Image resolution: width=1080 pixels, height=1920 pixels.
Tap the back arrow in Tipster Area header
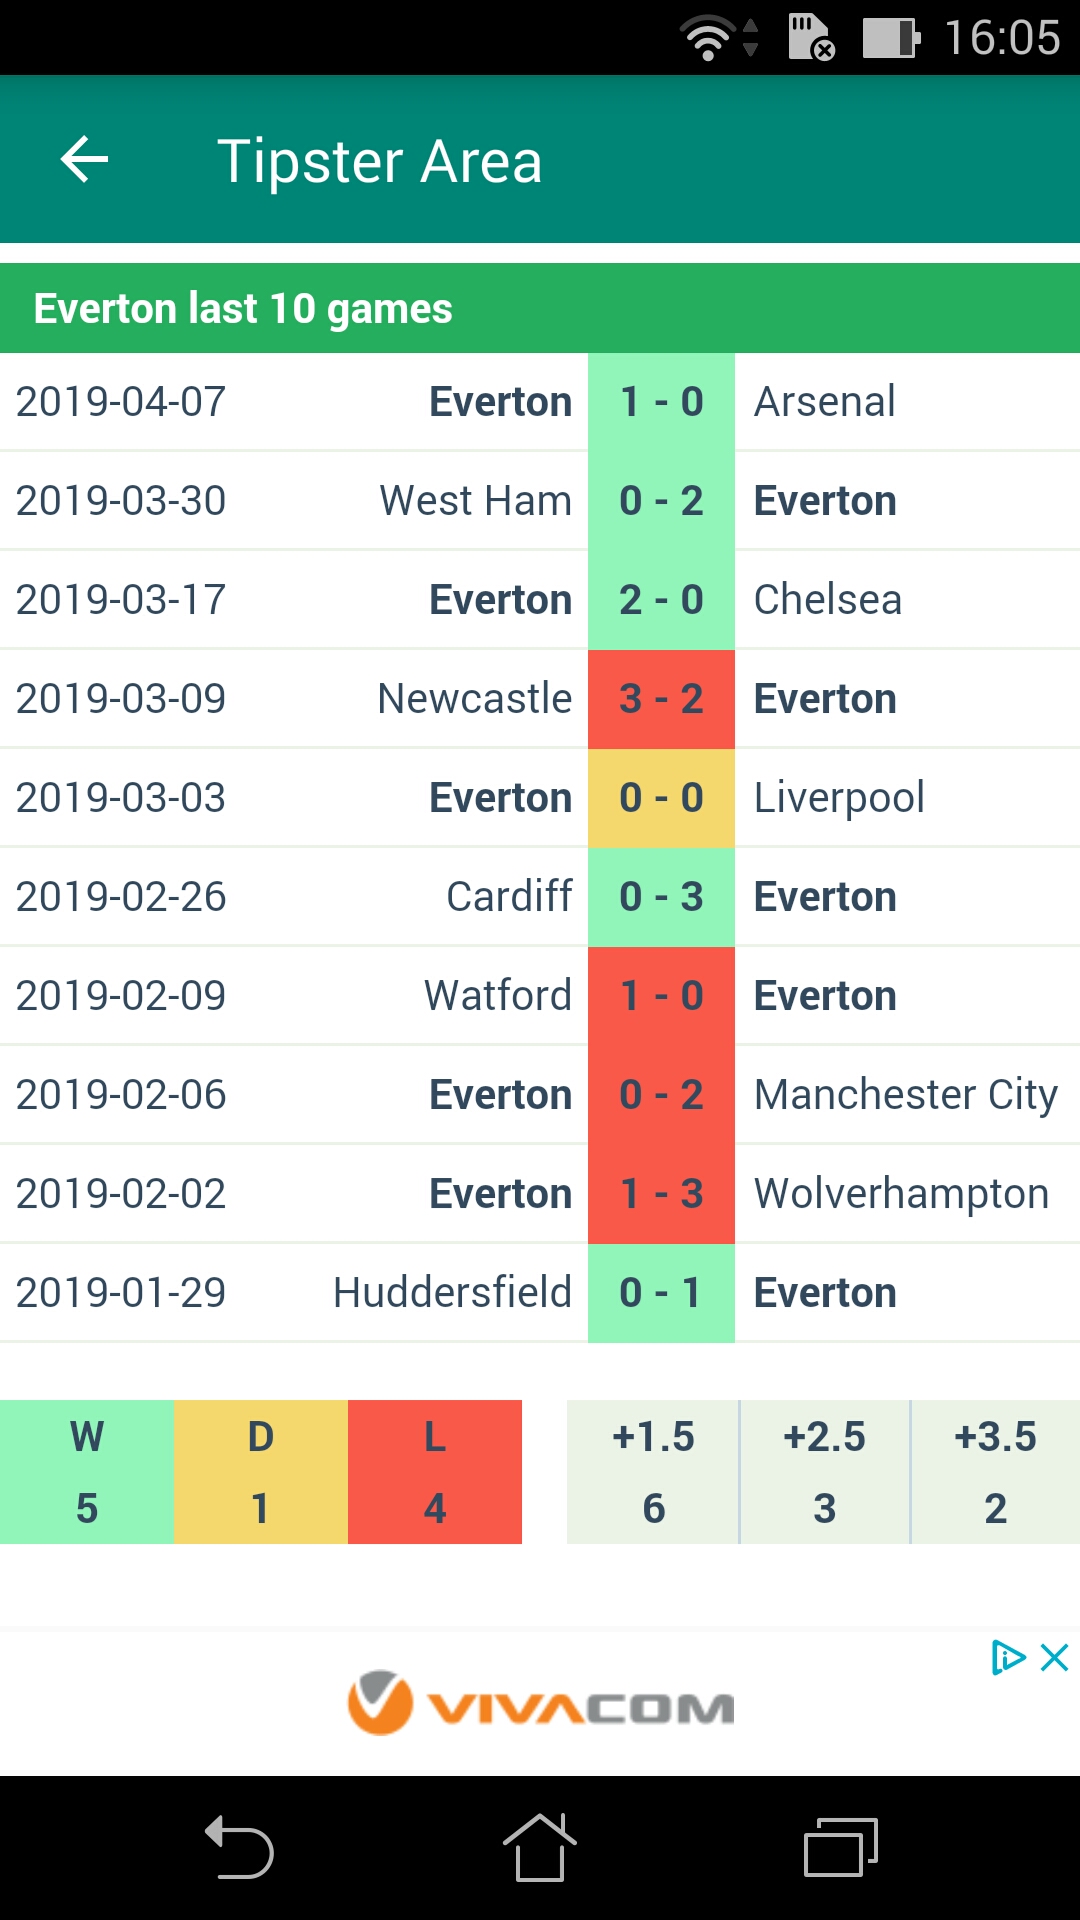click(85, 160)
